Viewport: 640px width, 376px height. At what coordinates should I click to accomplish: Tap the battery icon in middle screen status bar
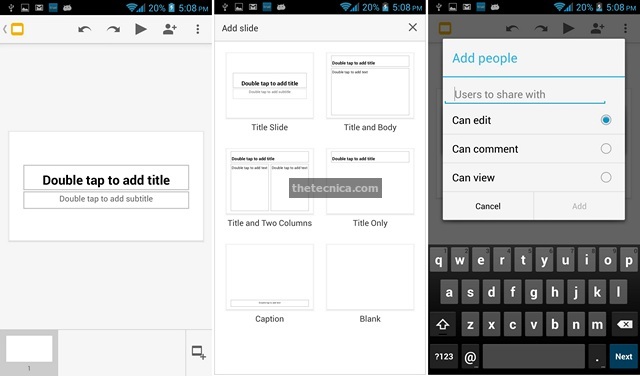pos(385,7)
